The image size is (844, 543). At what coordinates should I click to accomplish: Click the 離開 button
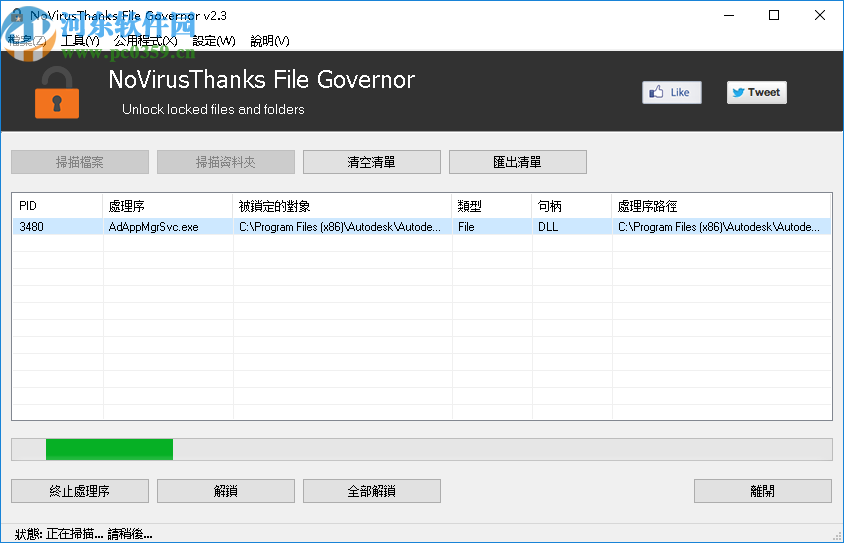[763, 491]
